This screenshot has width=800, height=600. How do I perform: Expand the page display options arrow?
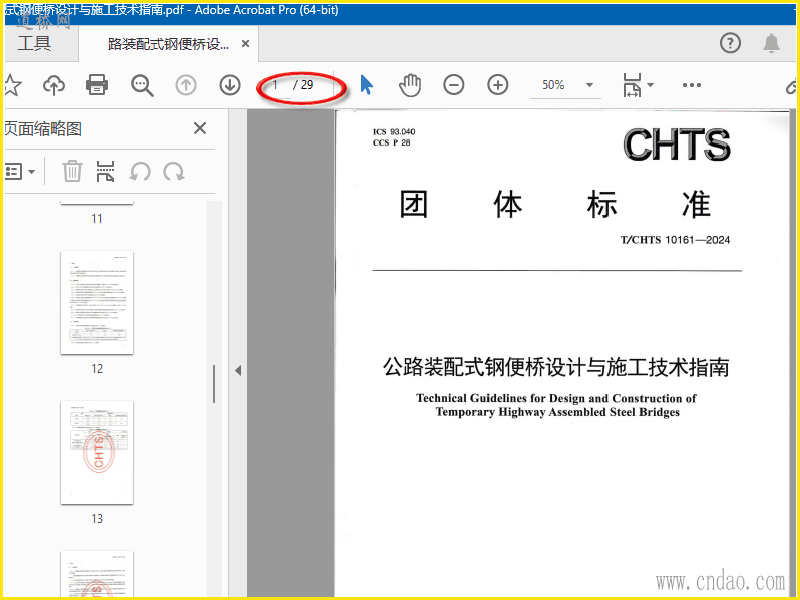tap(651, 85)
